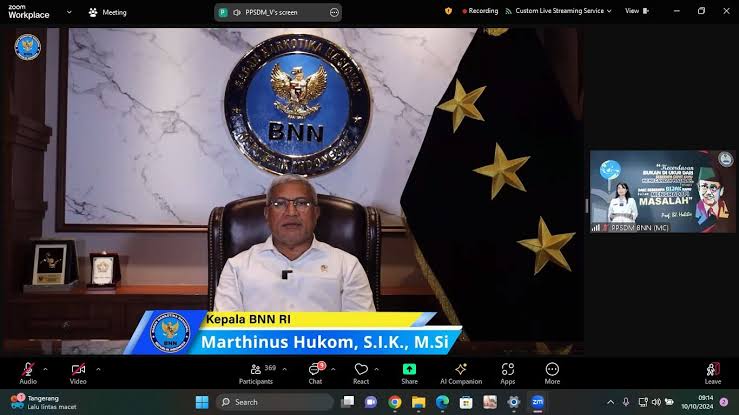Open the Chat panel
This screenshot has width=739, height=415.
click(x=315, y=374)
